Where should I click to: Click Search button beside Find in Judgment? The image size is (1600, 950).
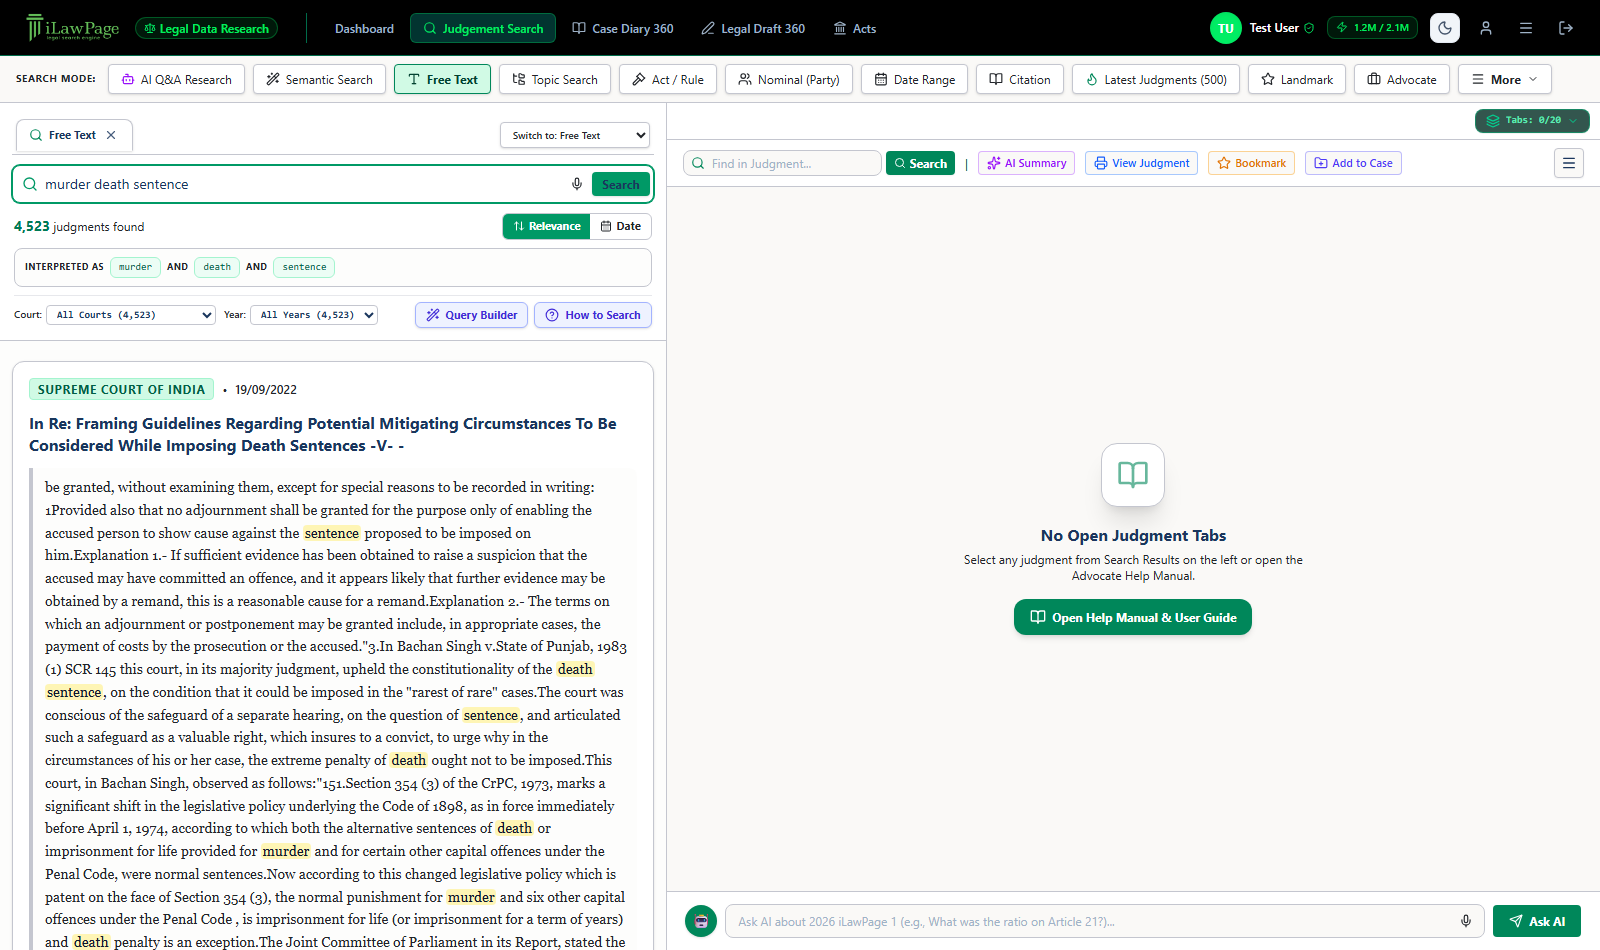pyautogui.click(x=920, y=163)
